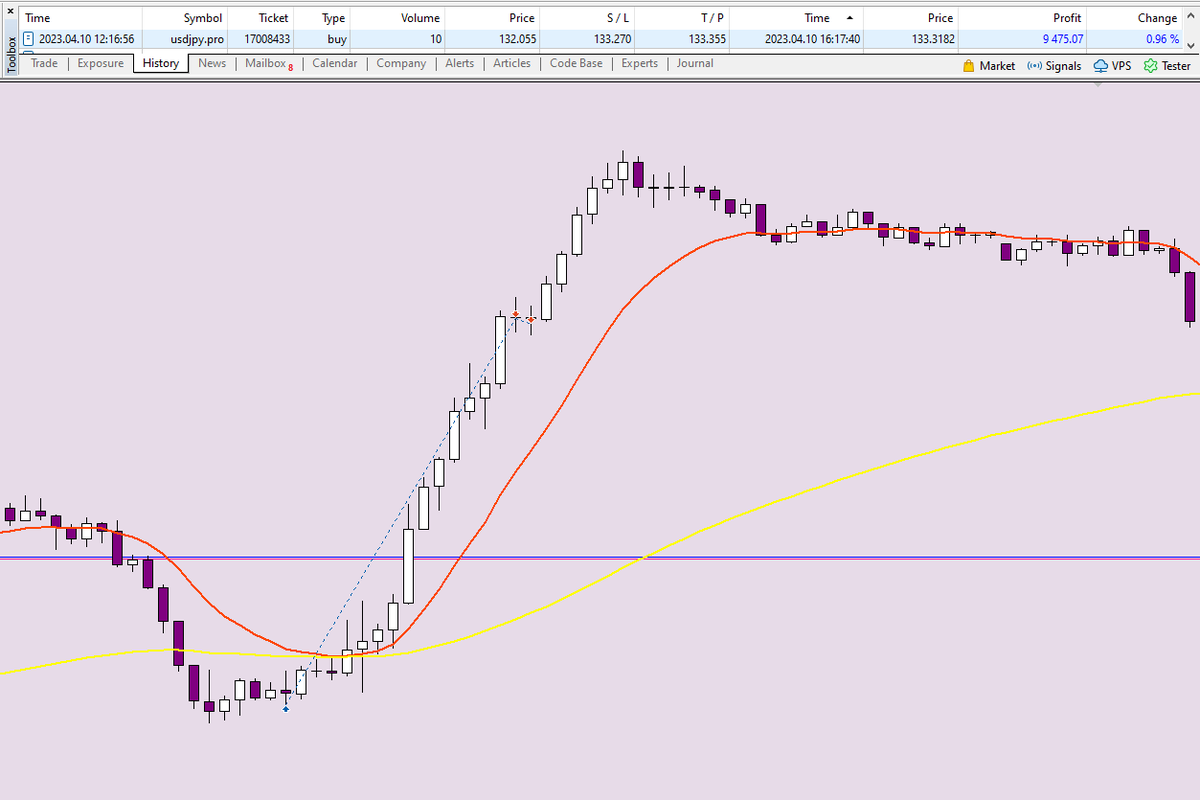Click the dashed blue trade connection line
The image size is (1200, 800).
[400, 513]
